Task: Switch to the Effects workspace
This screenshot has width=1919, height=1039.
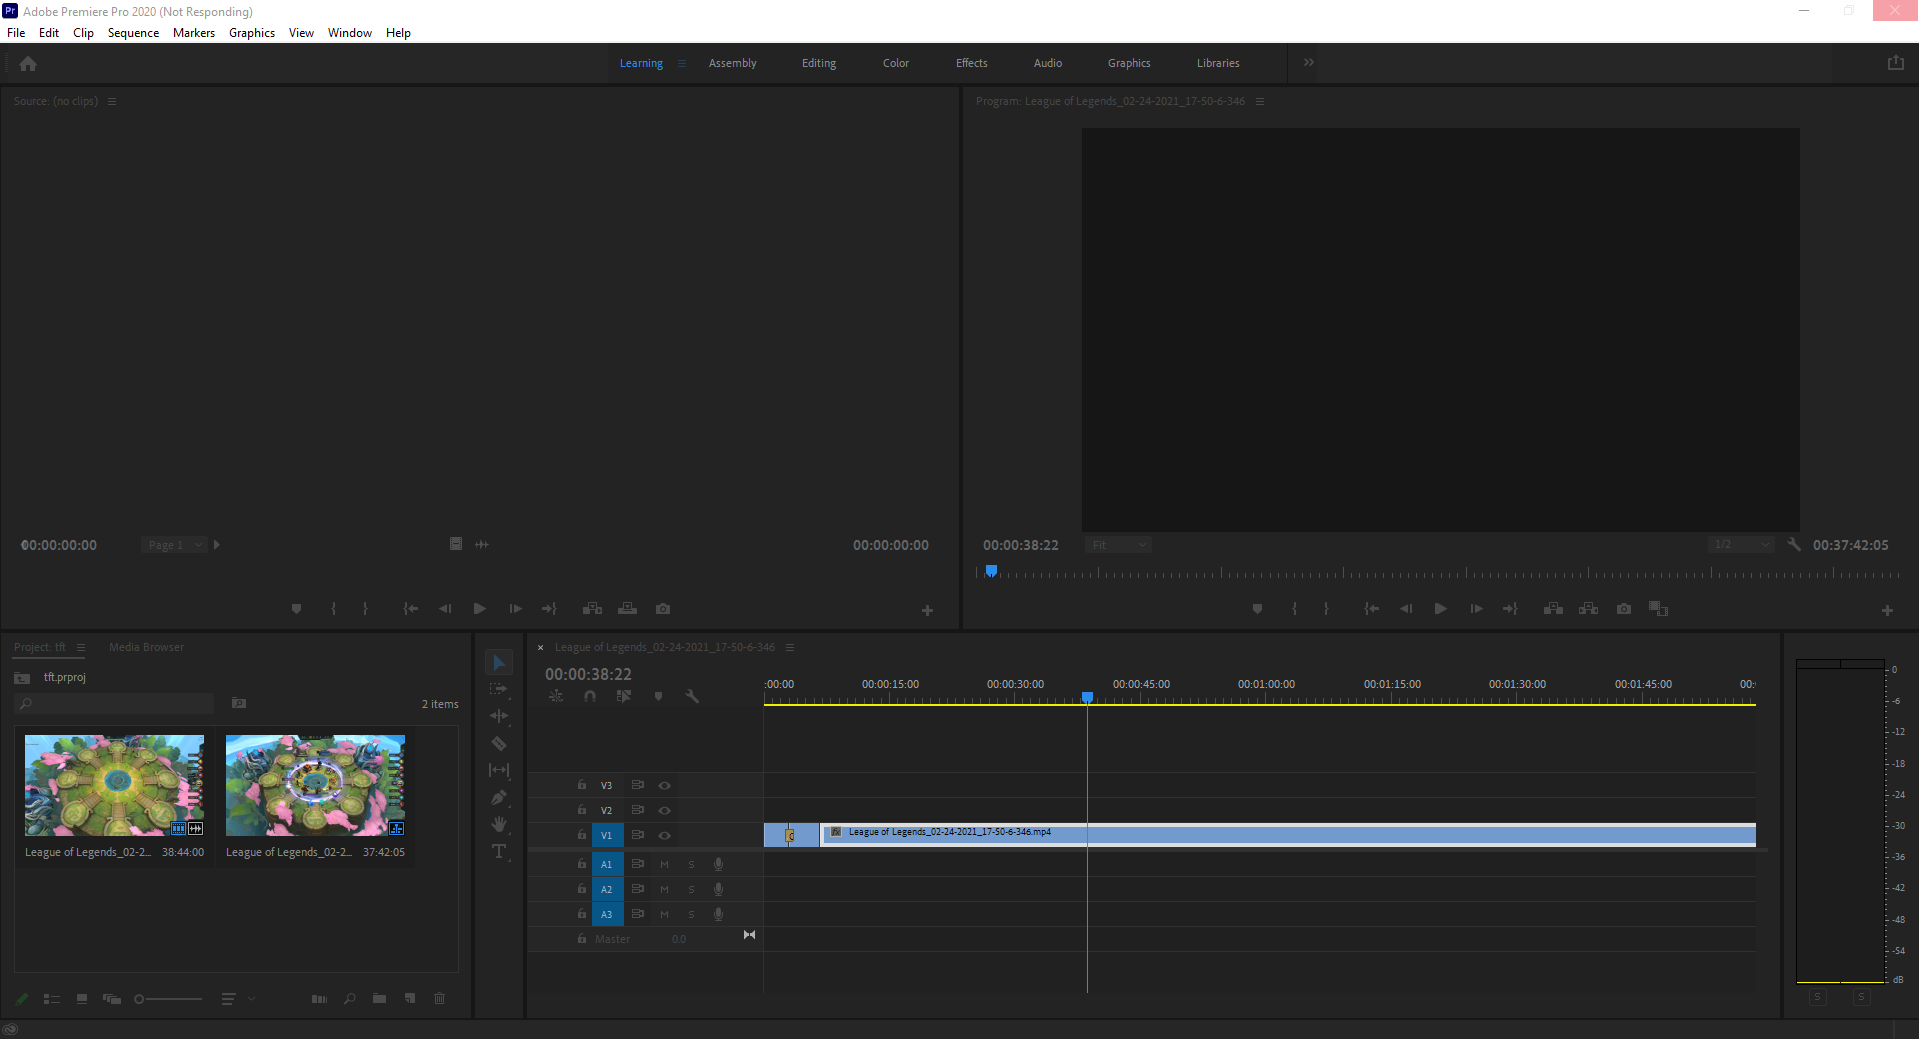Action: coord(970,62)
